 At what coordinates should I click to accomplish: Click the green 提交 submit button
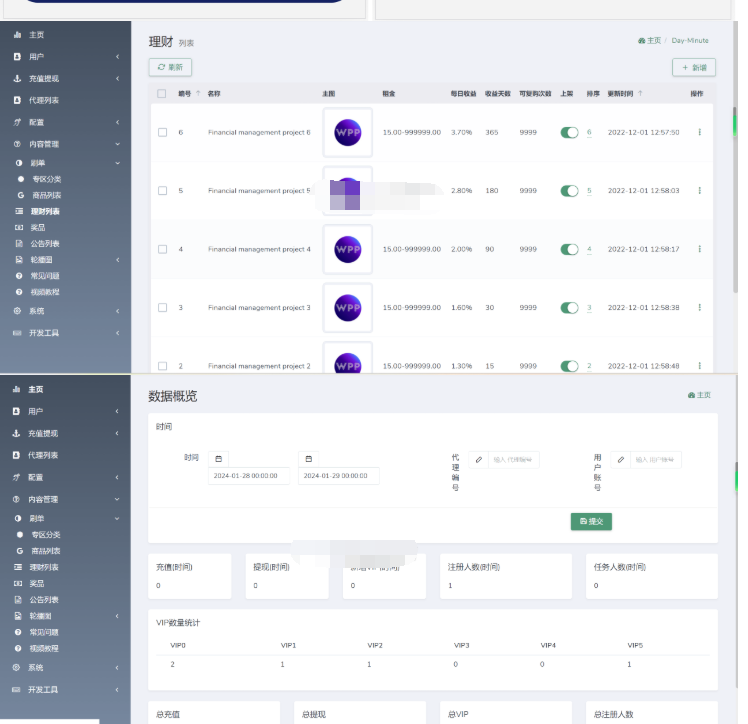coord(591,521)
